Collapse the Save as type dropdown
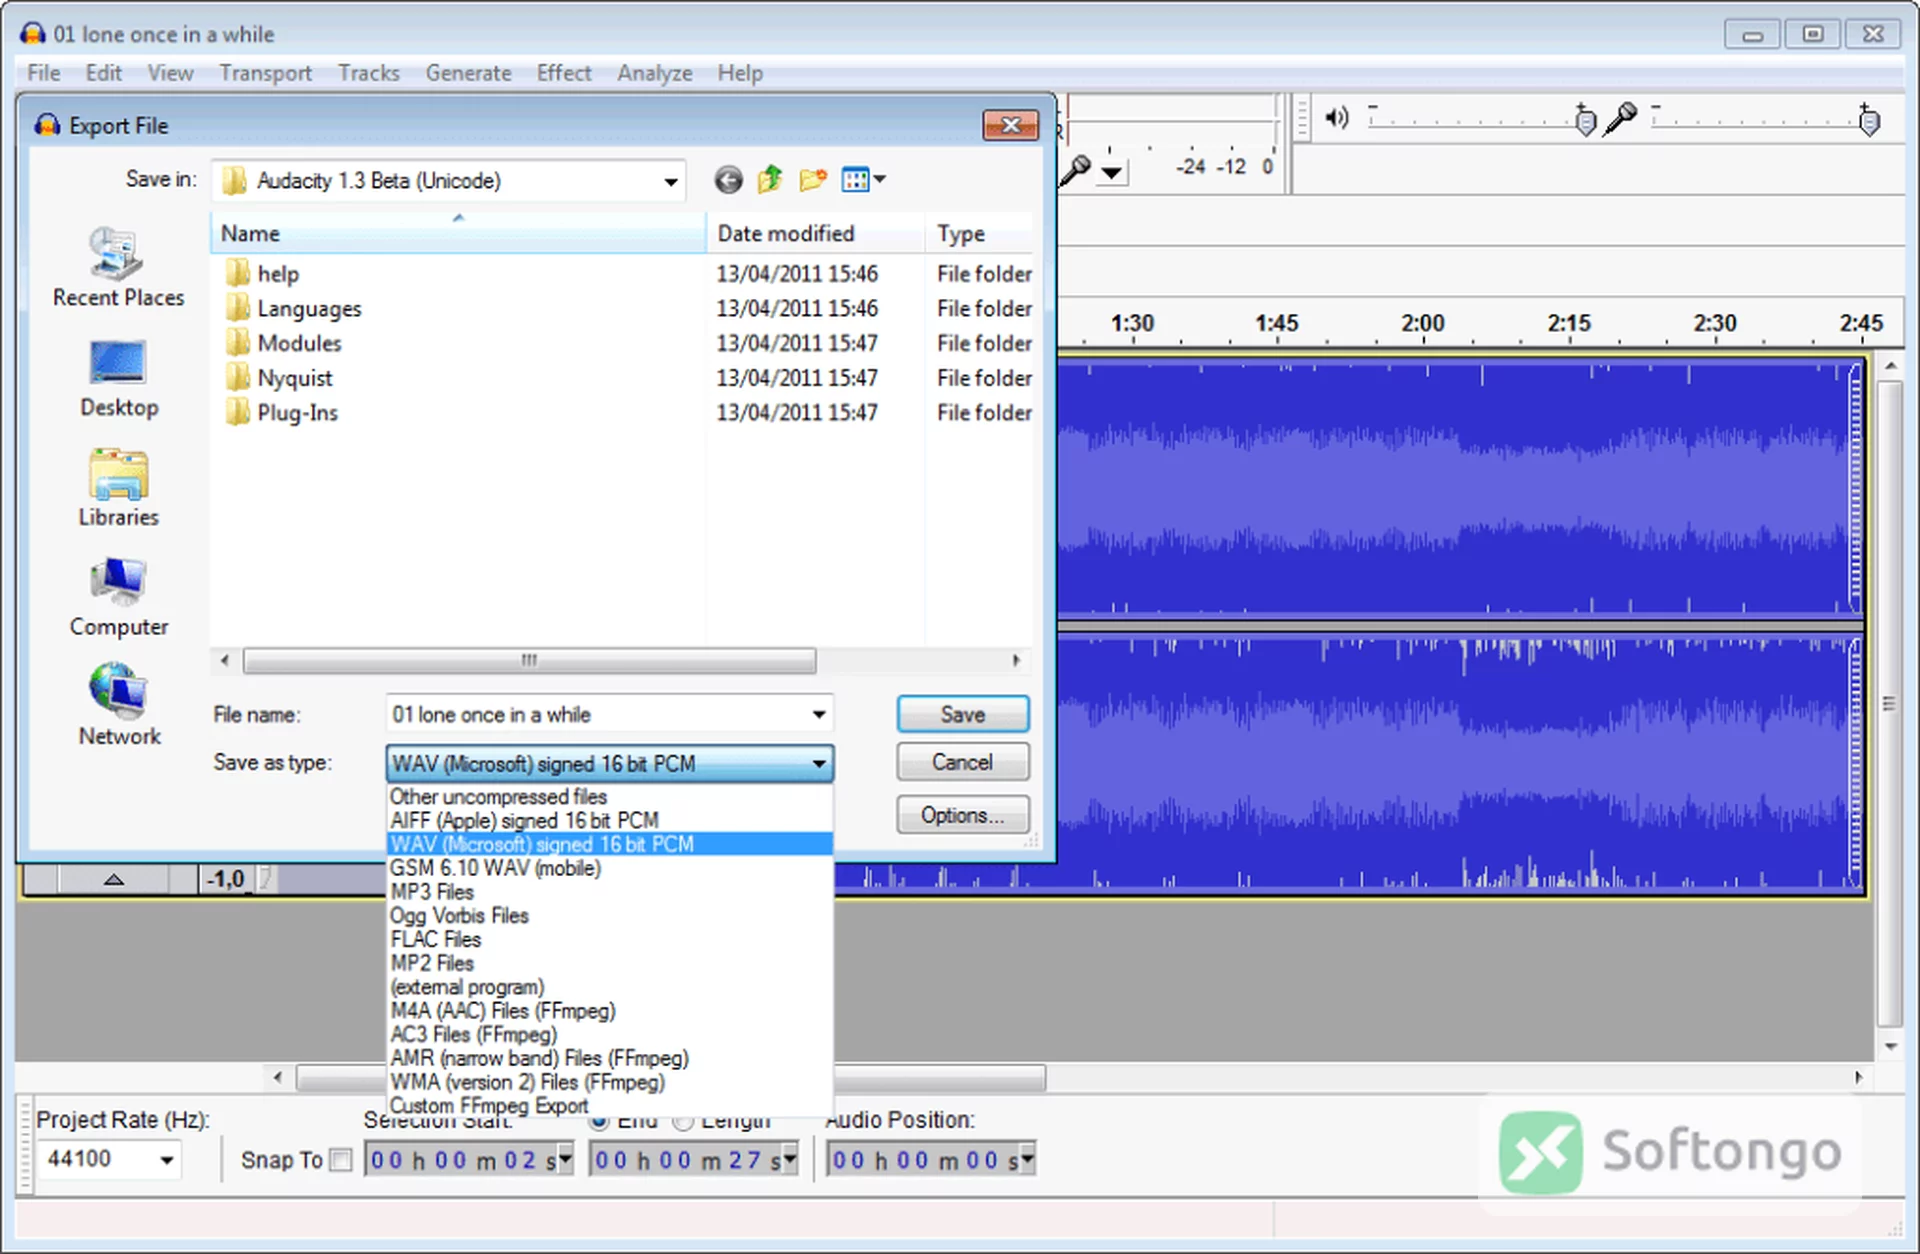The image size is (1920, 1254). (x=819, y=764)
